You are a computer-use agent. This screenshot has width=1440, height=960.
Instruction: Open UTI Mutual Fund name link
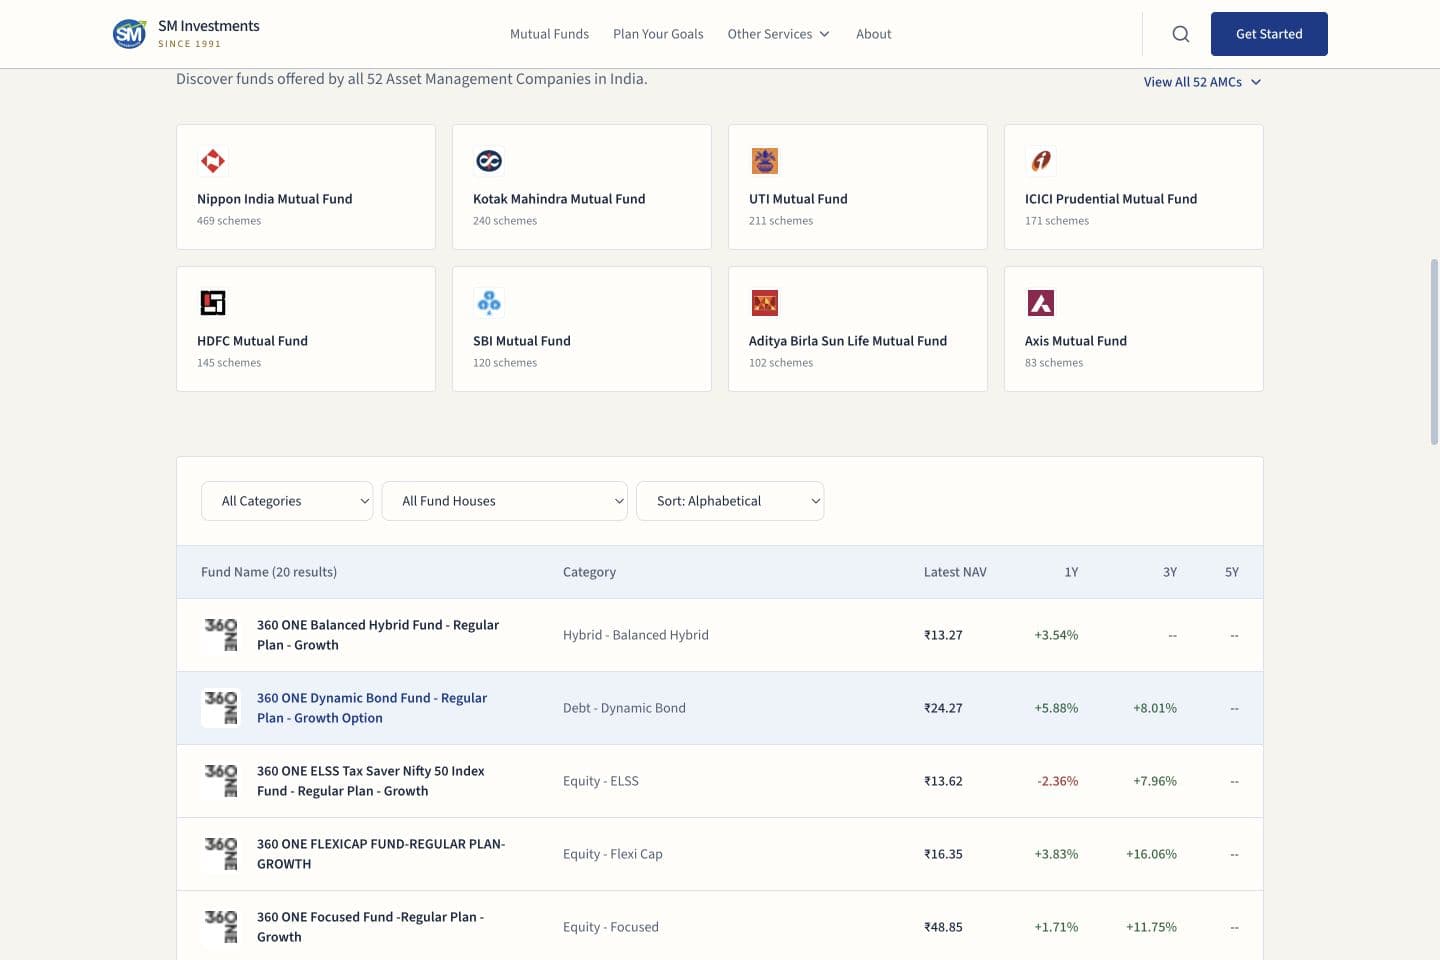point(798,199)
